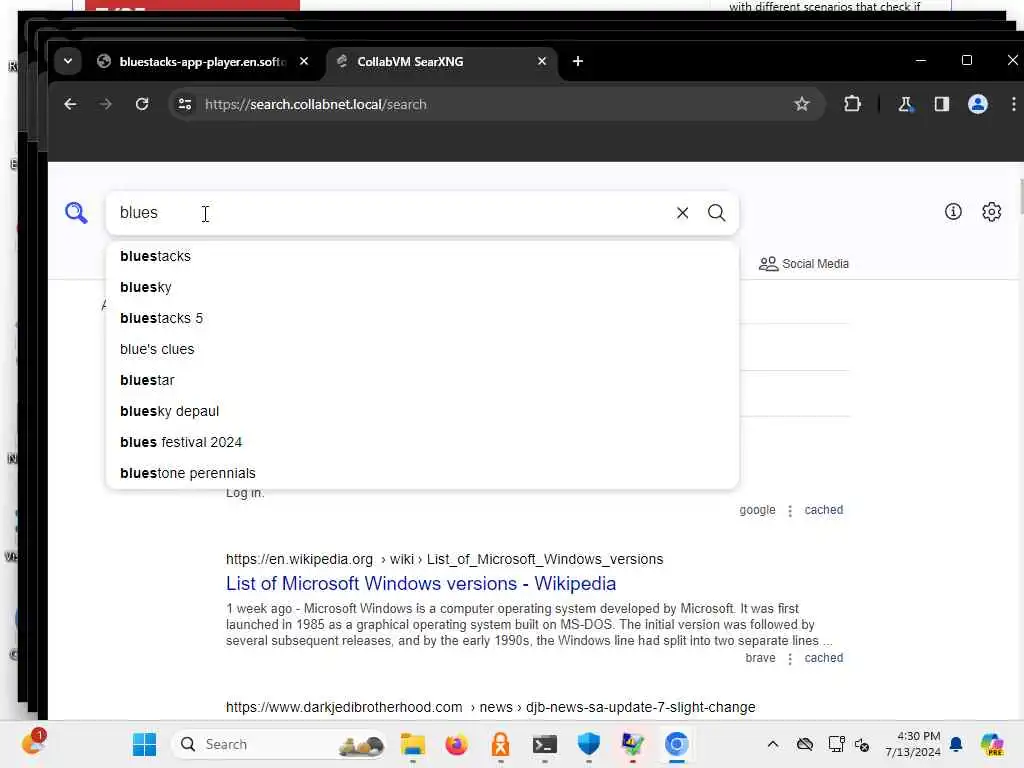1024x768 pixels.
Task: Close the CollabVM SearXNG tab
Action: coord(541,61)
